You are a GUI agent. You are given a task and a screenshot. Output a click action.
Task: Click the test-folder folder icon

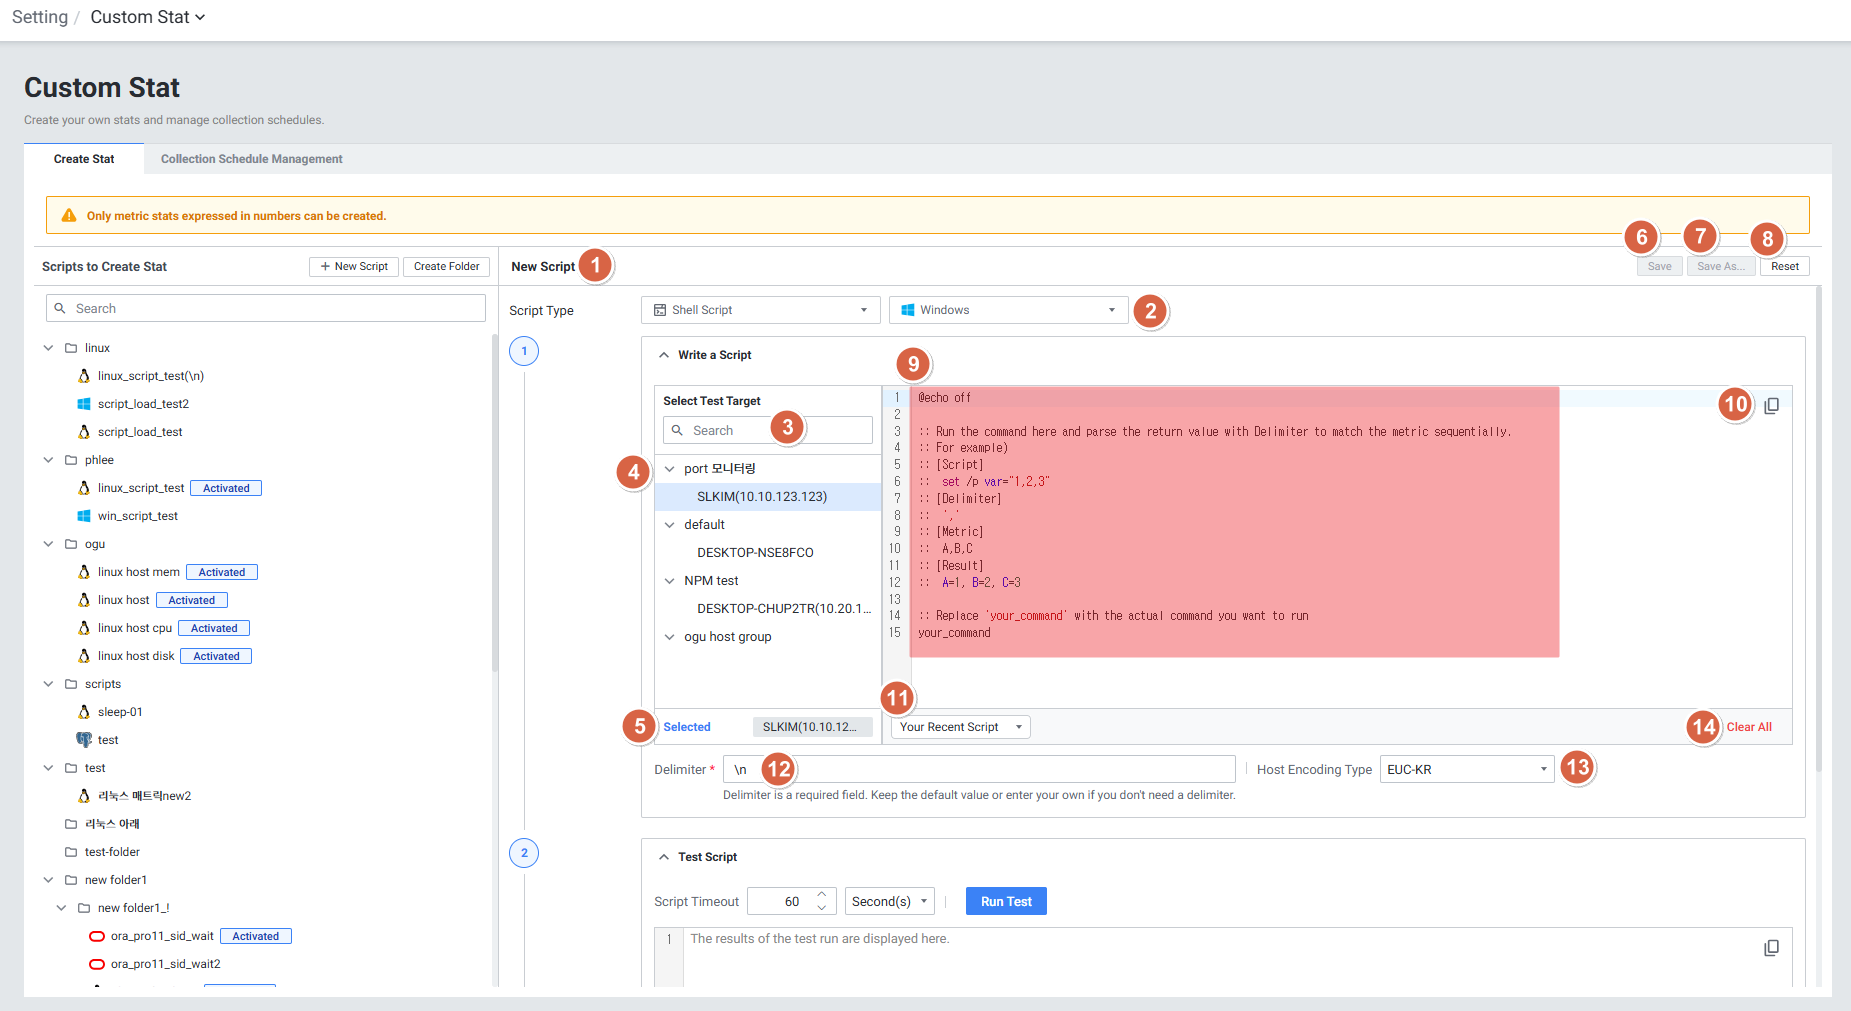click(71, 852)
